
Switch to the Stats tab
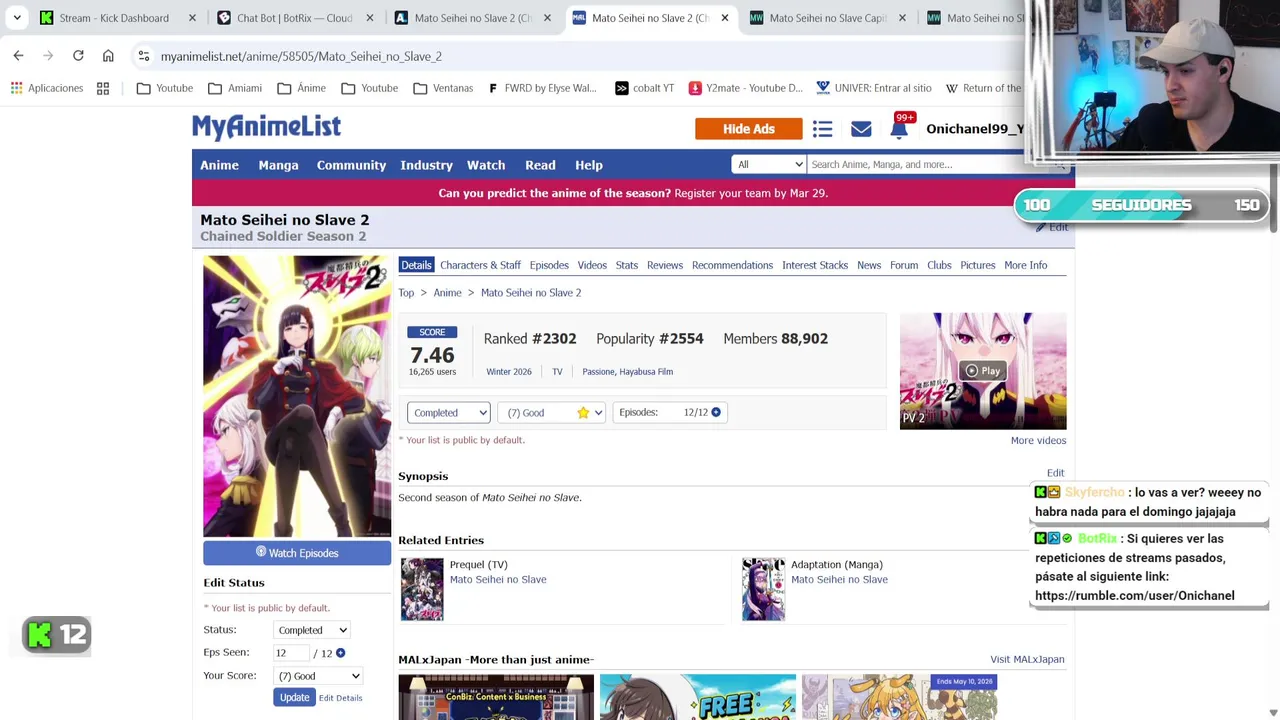pyautogui.click(x=627, y=265)
